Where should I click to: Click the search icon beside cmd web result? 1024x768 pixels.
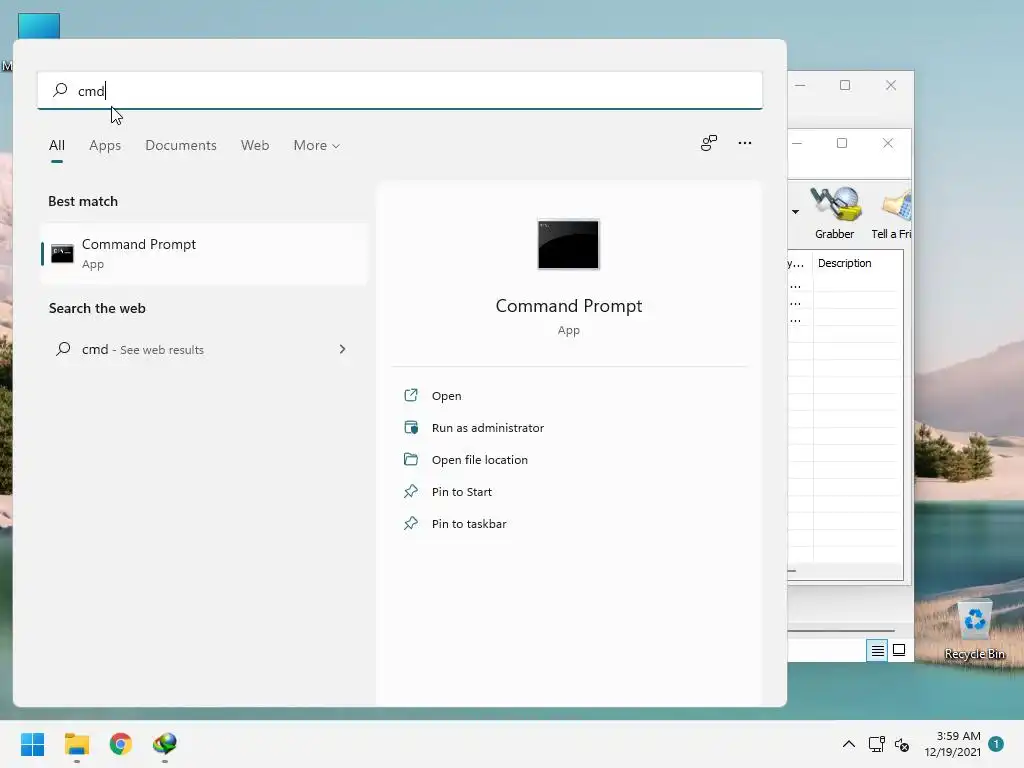click(63, 349)
